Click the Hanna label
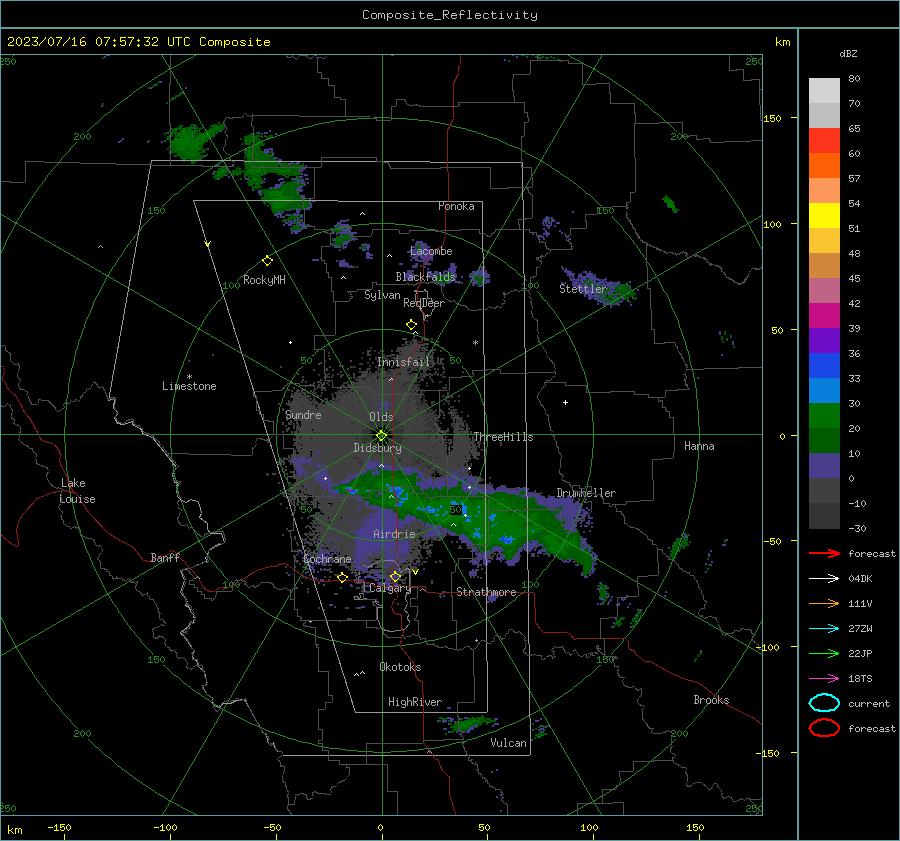 tap(699, 445)
